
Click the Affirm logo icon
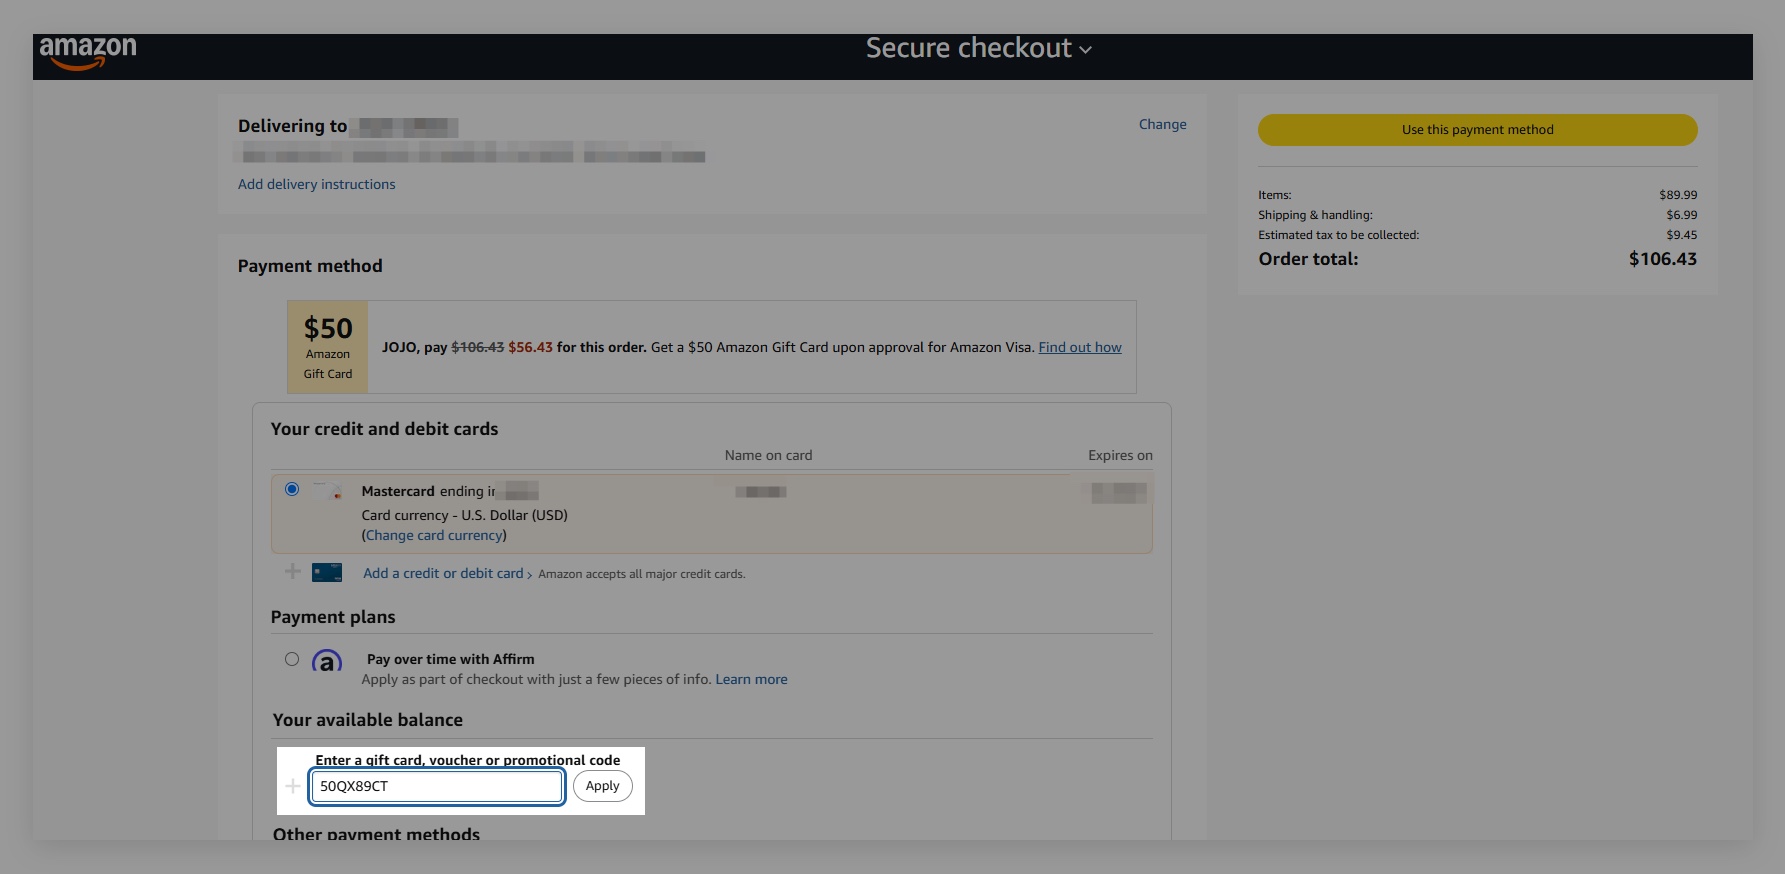[327, 661]
